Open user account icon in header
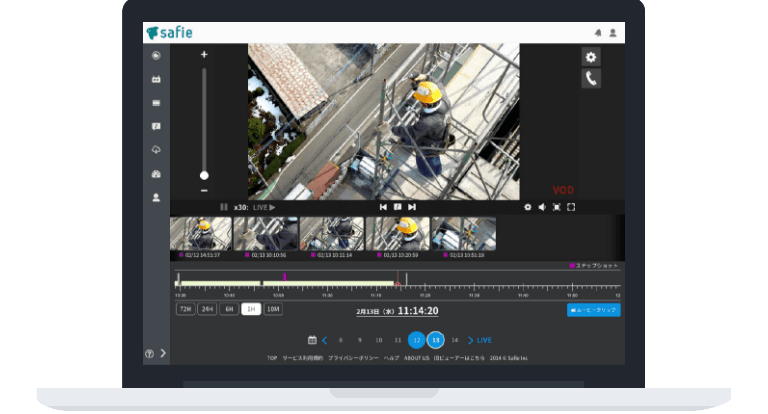Viewport: 768px width, 414px height. tap(613, 33)
